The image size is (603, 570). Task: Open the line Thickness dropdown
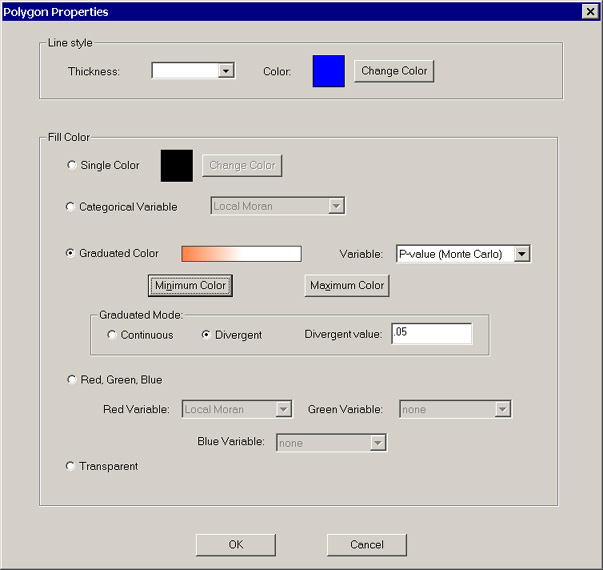coord(226,71)
